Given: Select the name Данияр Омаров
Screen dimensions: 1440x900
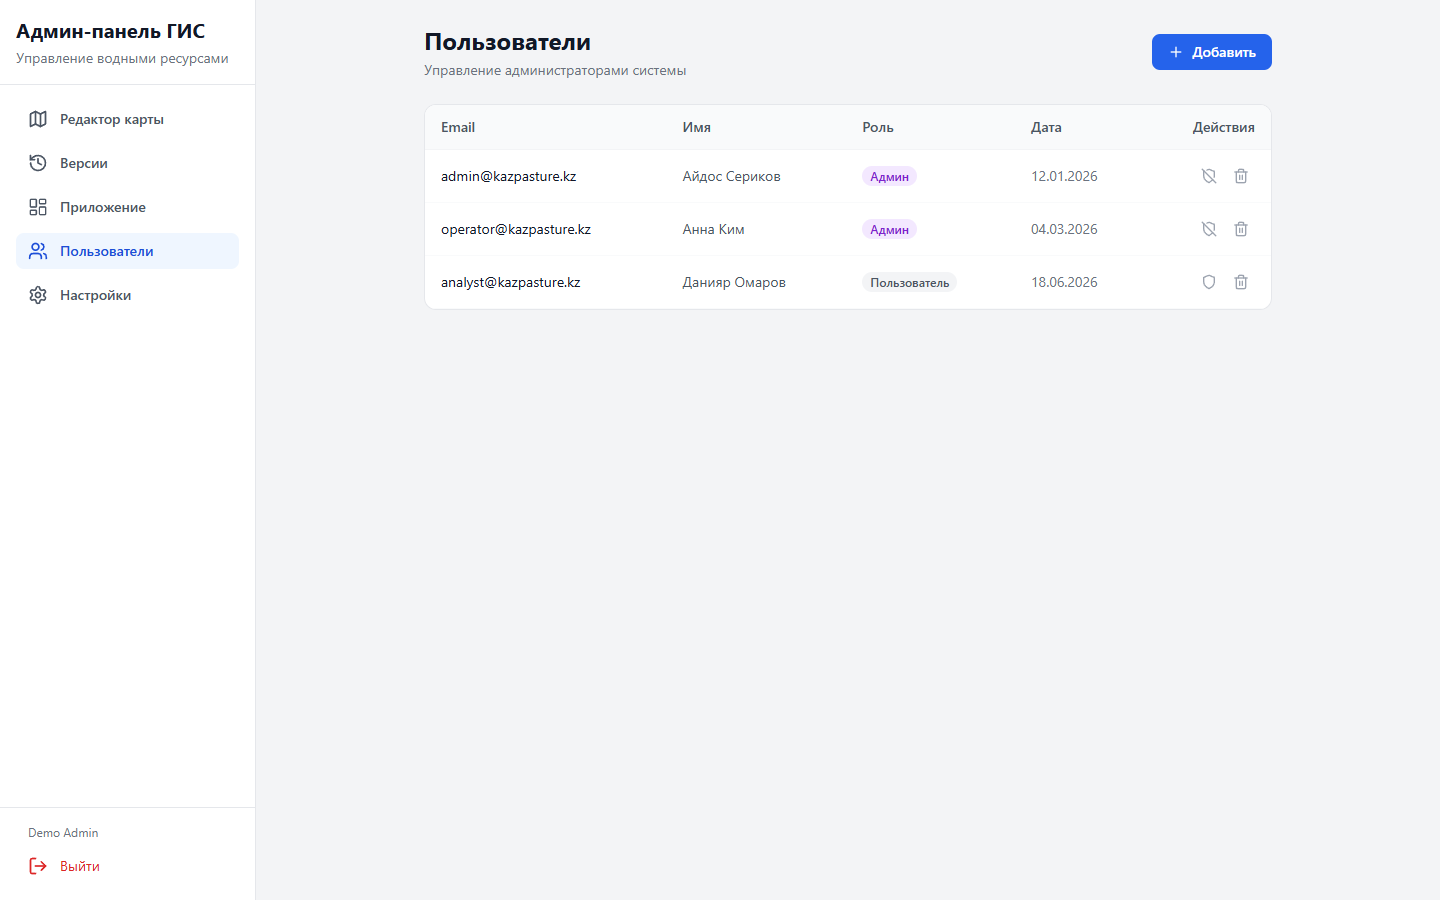Looking at the screenshot, I should point(734,282).
